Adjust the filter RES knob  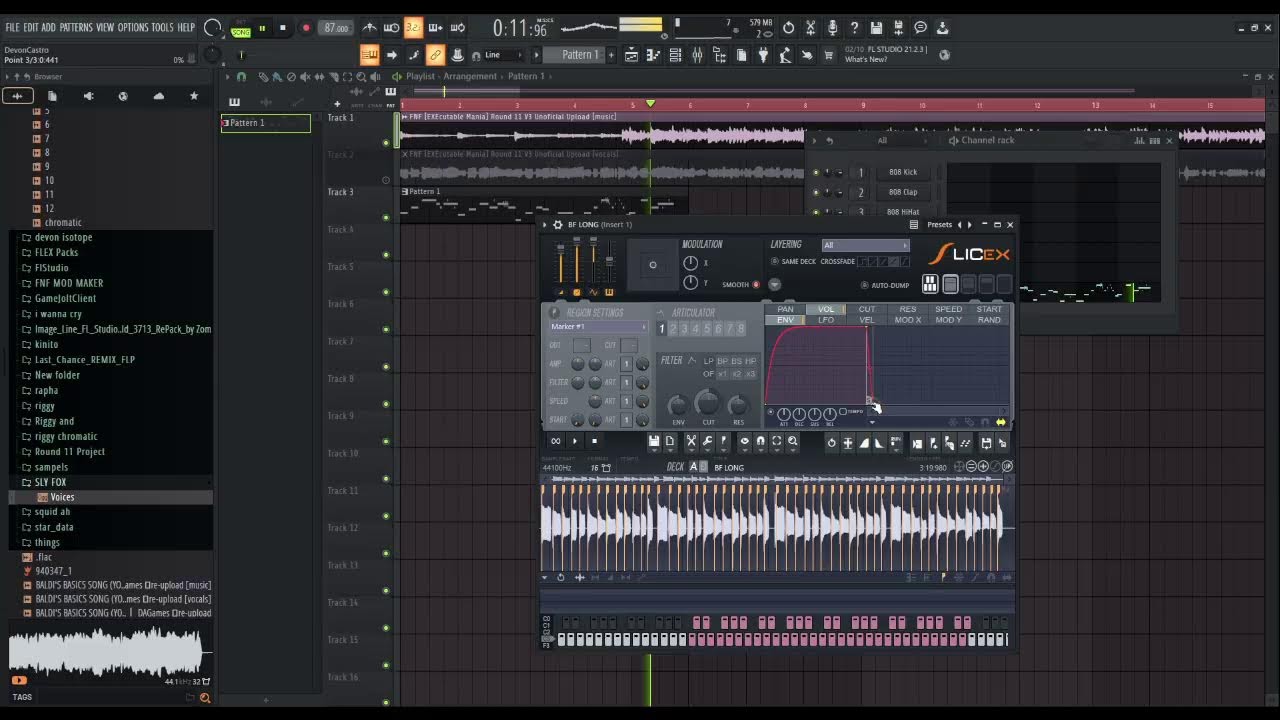point(738,405)
